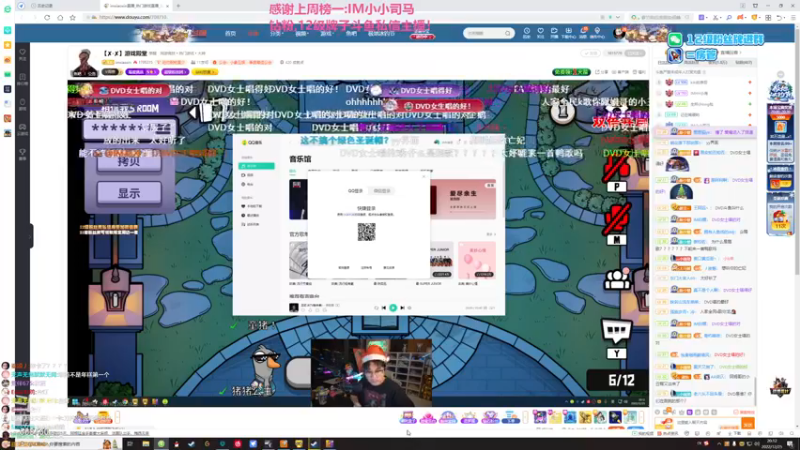Click the 拷贝 button in the game lobby
Viewport: 800px width, 450px height.
[129, 162]
